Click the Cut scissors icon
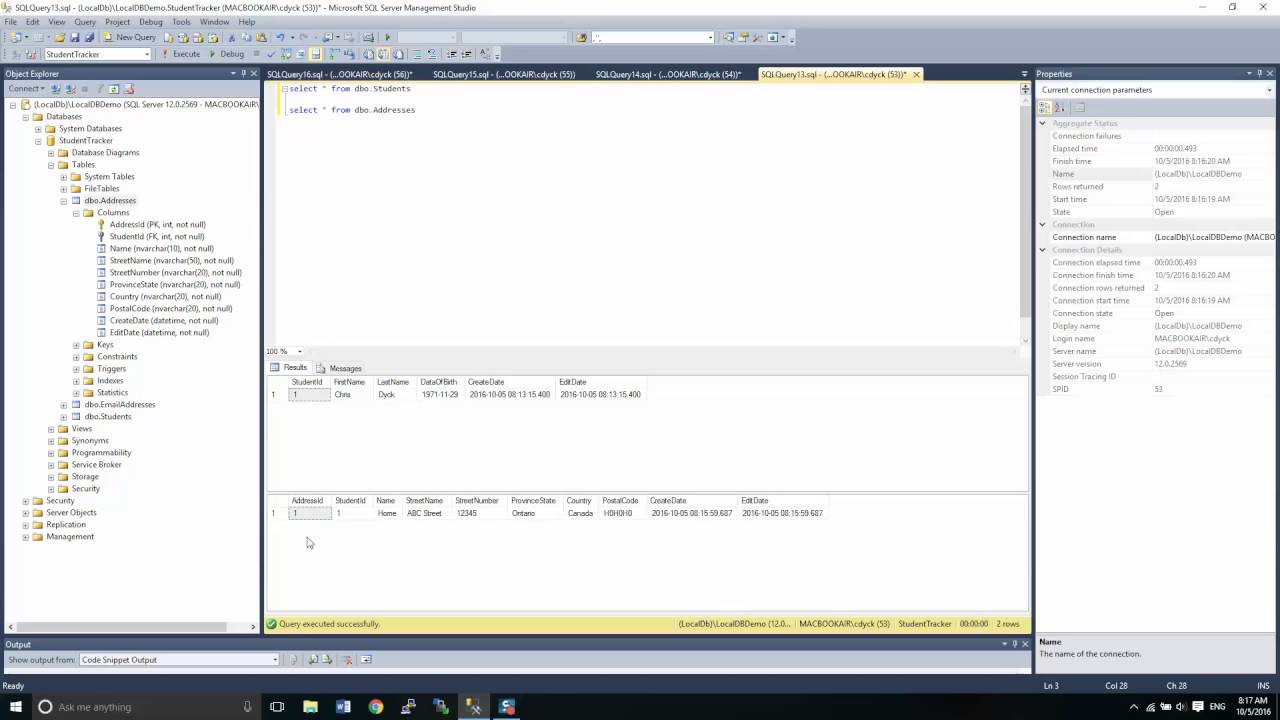This screenshot has width=1280, height=720. pos(232,37)
